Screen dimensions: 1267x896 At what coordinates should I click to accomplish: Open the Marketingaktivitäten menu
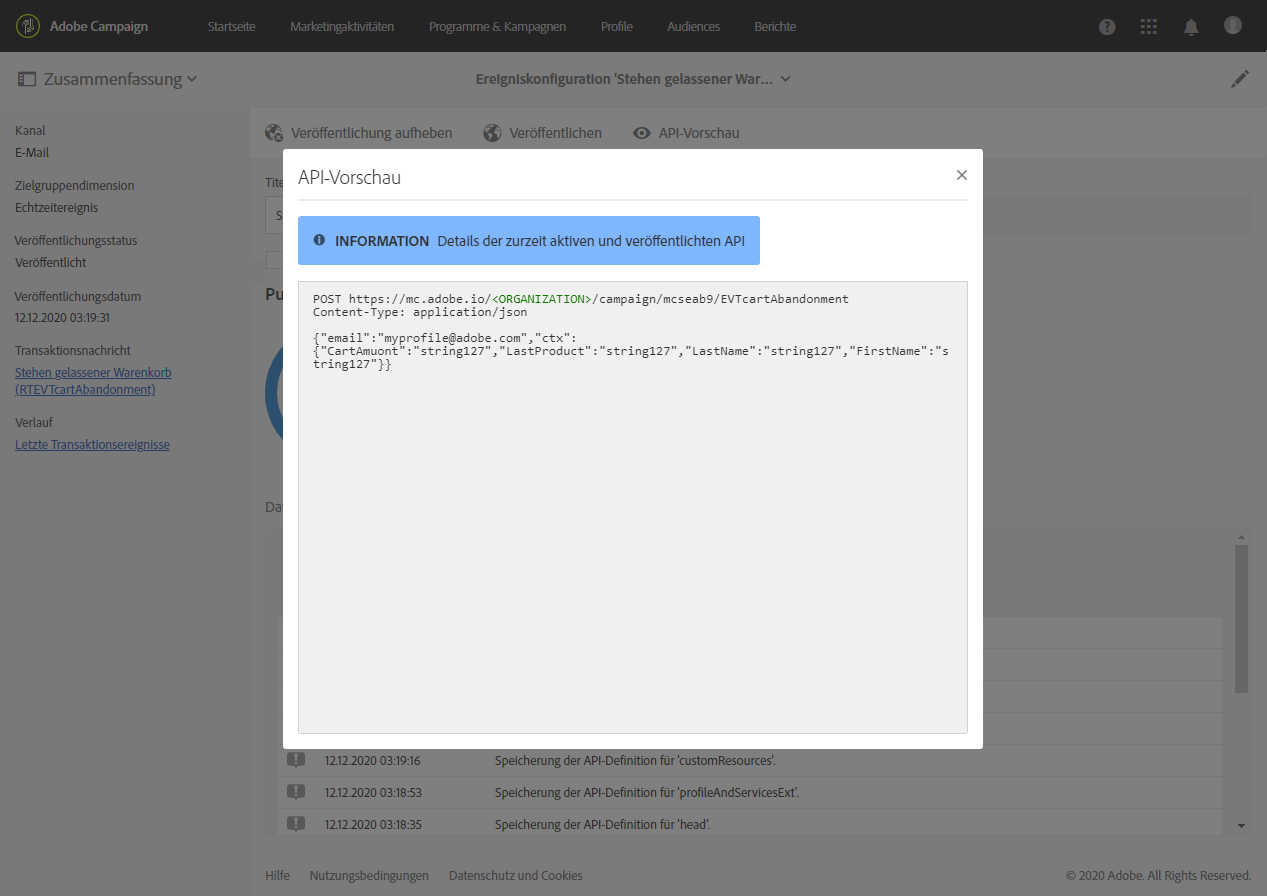[342, 27]
